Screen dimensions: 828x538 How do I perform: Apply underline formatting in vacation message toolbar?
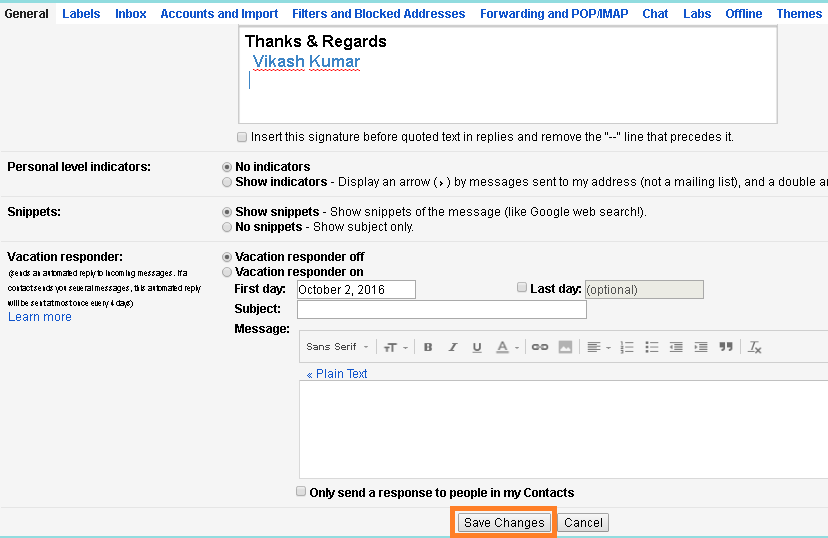477,347
